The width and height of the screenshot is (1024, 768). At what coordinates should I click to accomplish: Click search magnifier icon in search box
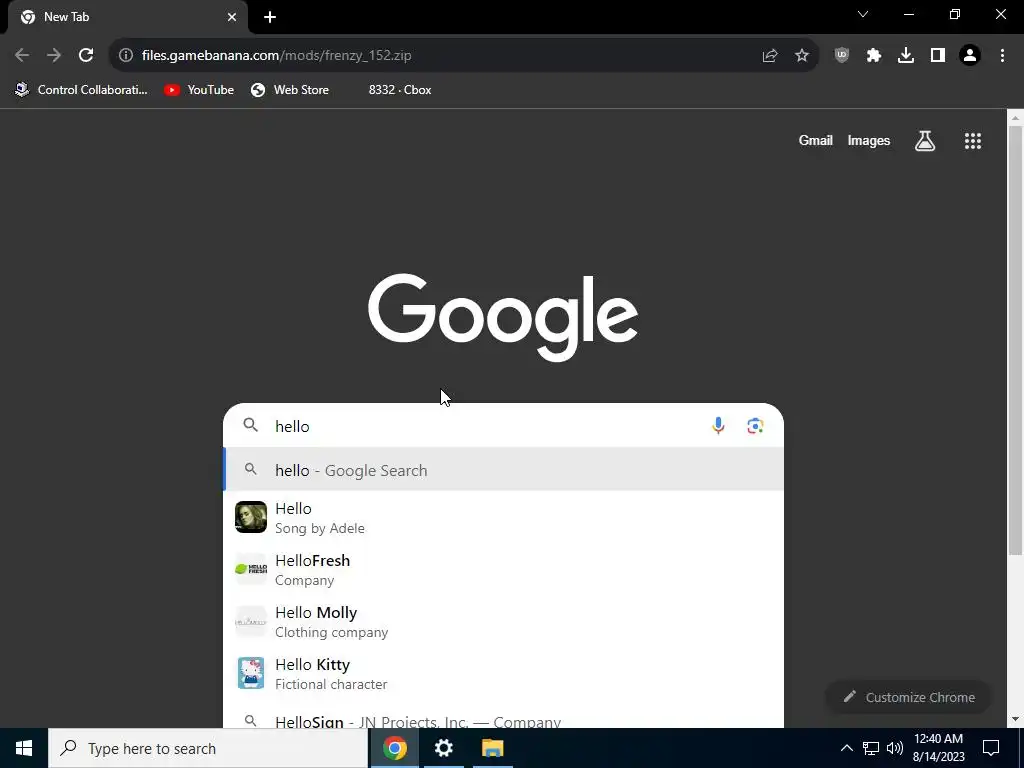tap(251, 425)
